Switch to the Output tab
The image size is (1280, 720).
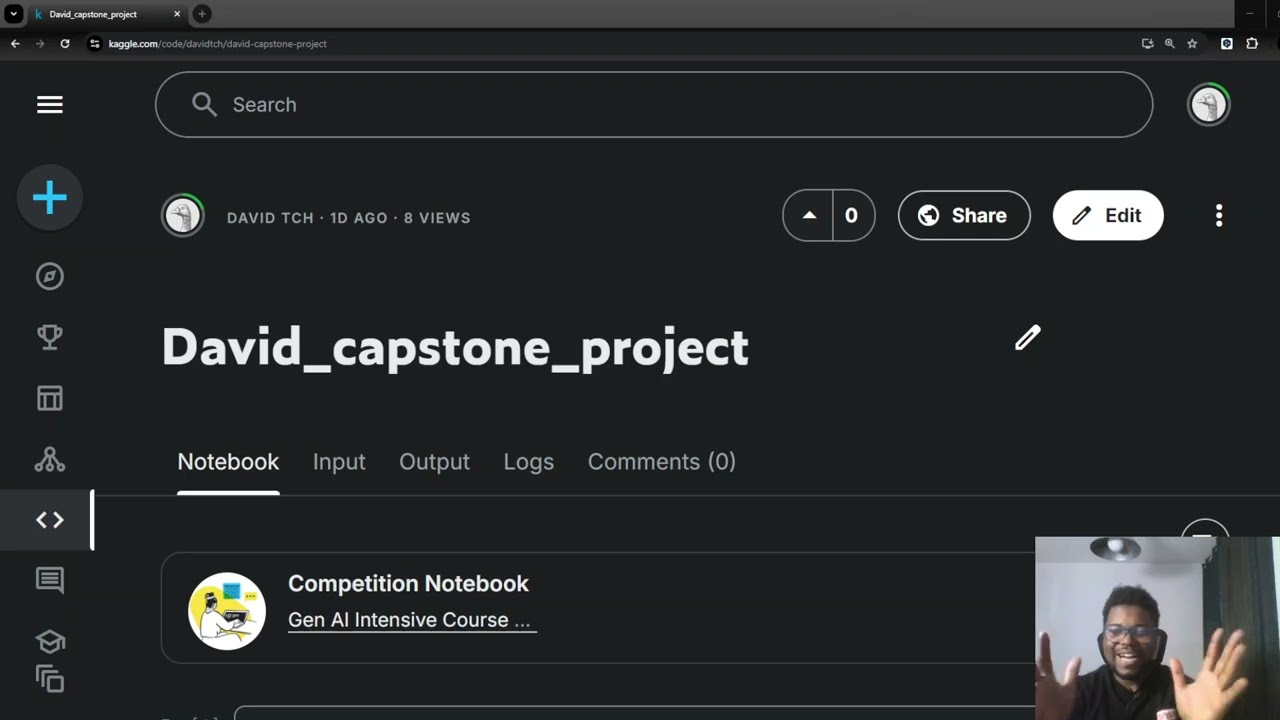pyautogui.click(x=434, y=462)
